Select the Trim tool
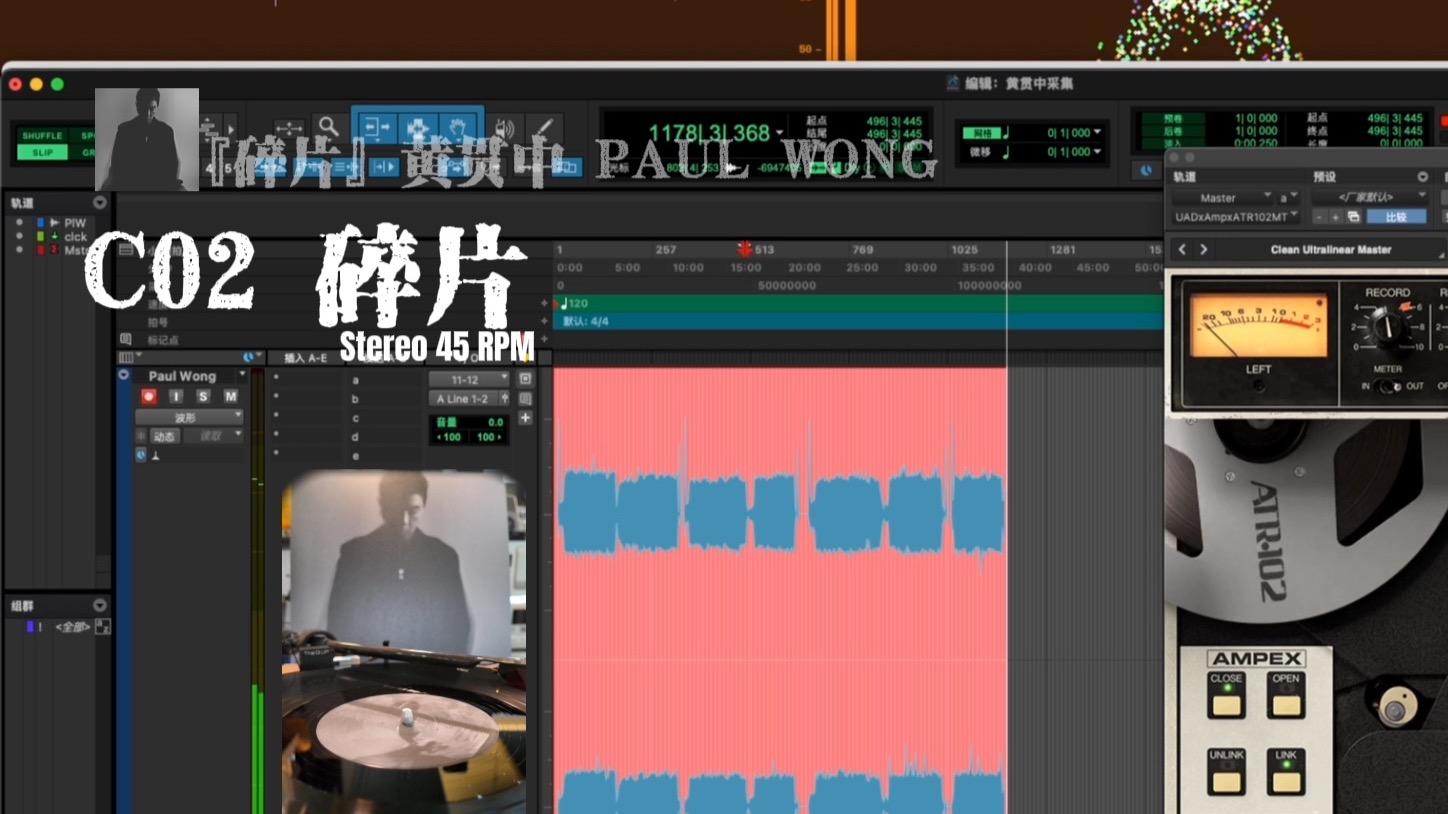Viewport: 1448px width, 814px height. (x=378, y=129)
